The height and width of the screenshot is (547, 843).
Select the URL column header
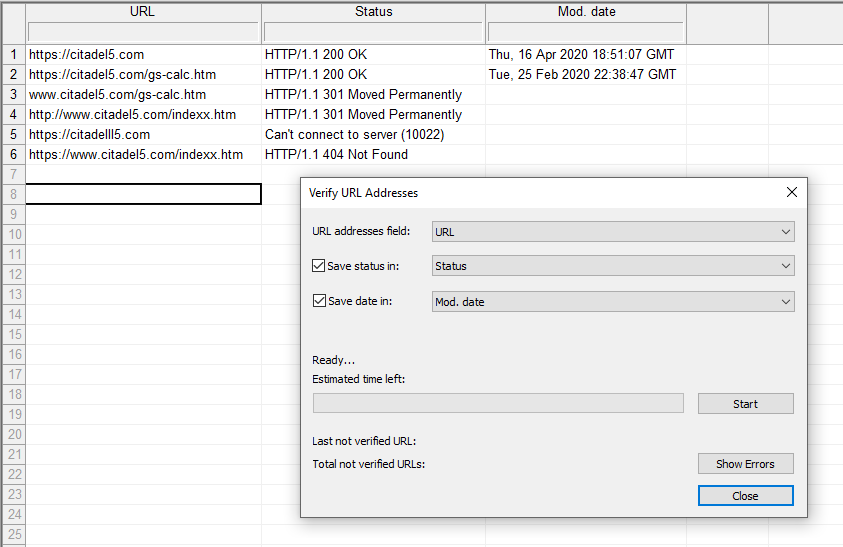143,12
